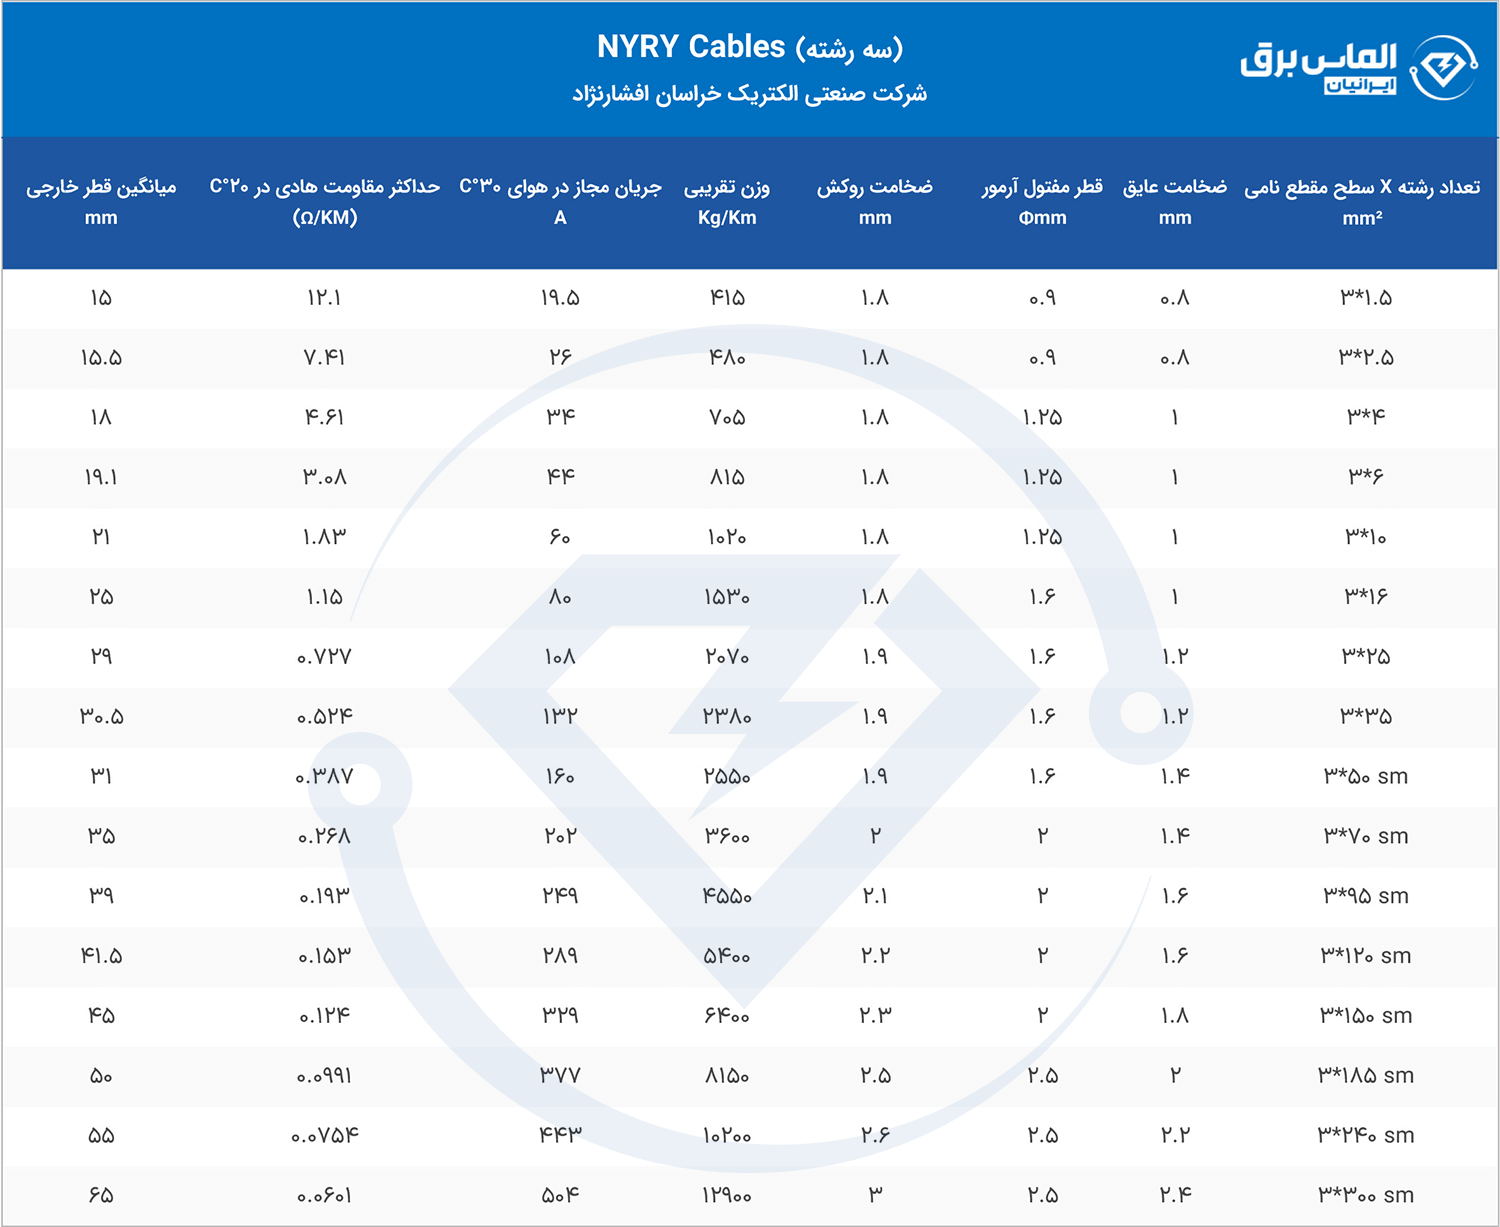Select the row label ۳*۱۶
The image size is (1500, 1227).
click(1366, 597)
